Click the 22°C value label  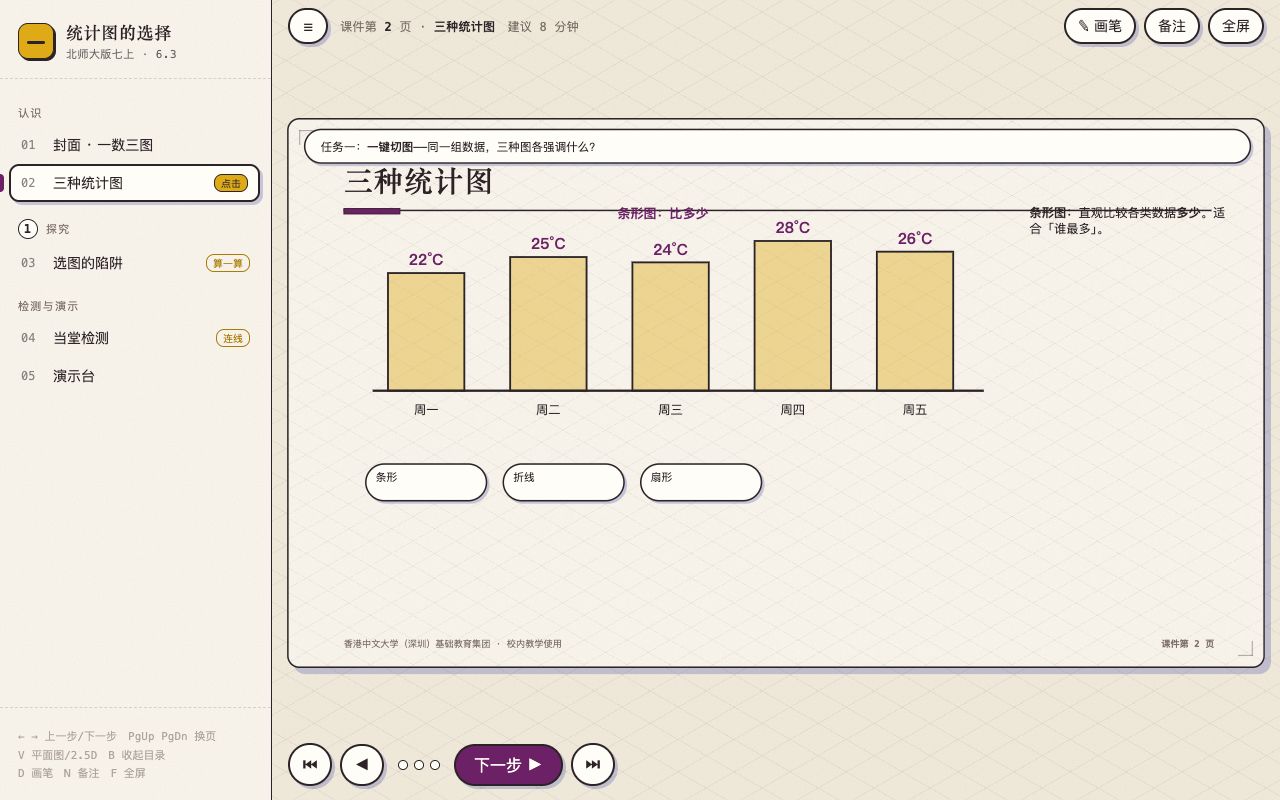(426, 260)
